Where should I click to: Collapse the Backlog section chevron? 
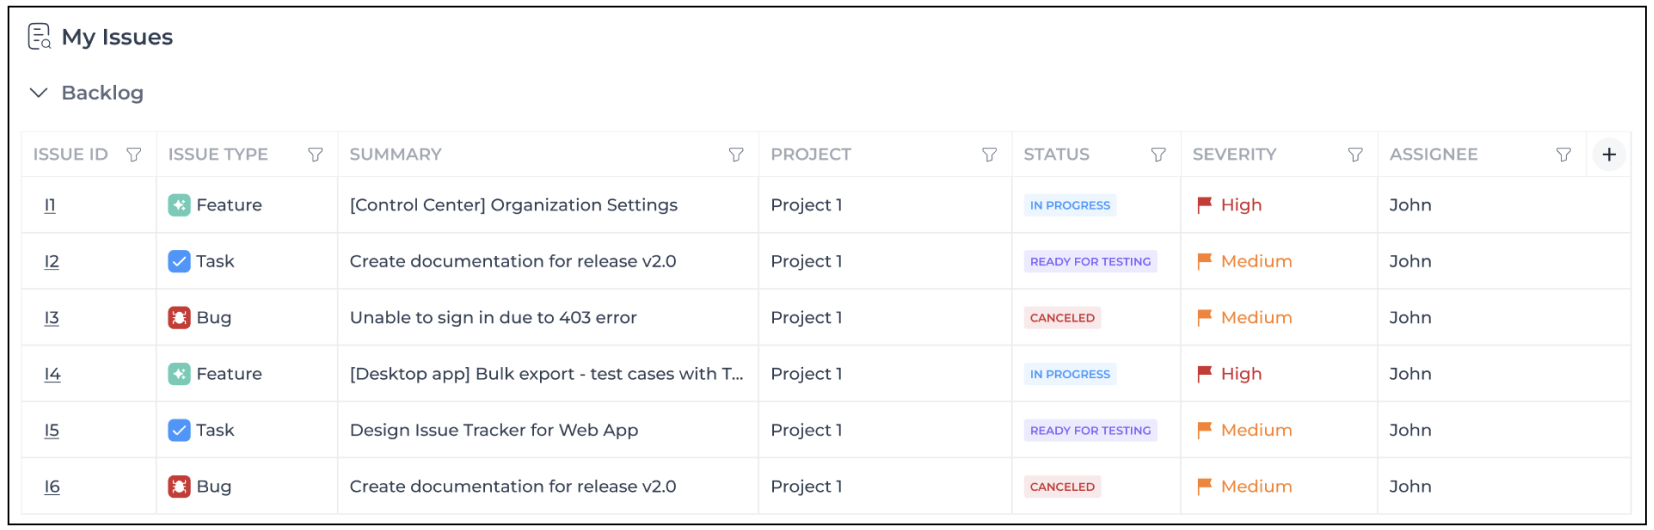coord(39,93)
